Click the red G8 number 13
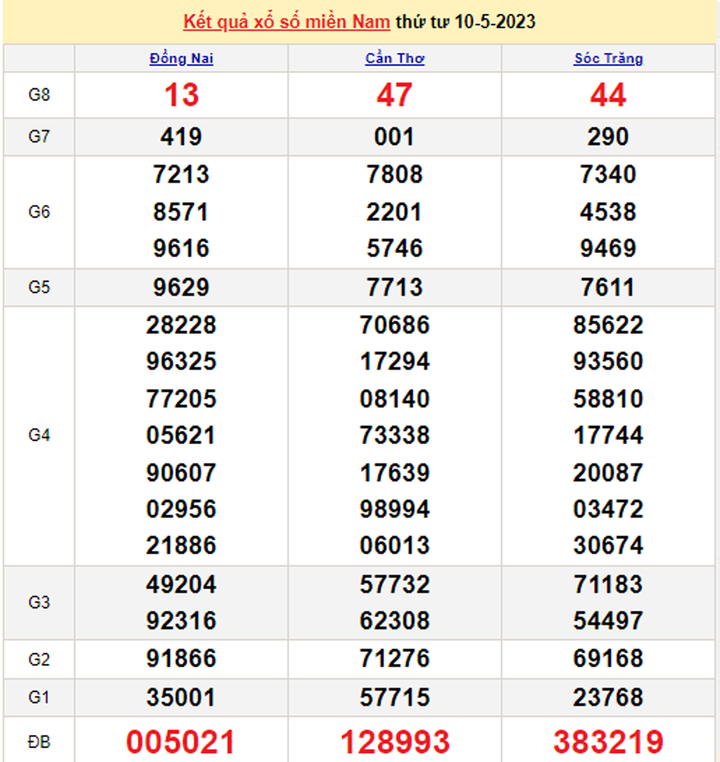Image resolution: width=720 pixels, height=762 pixels. (x=181, y=95)
